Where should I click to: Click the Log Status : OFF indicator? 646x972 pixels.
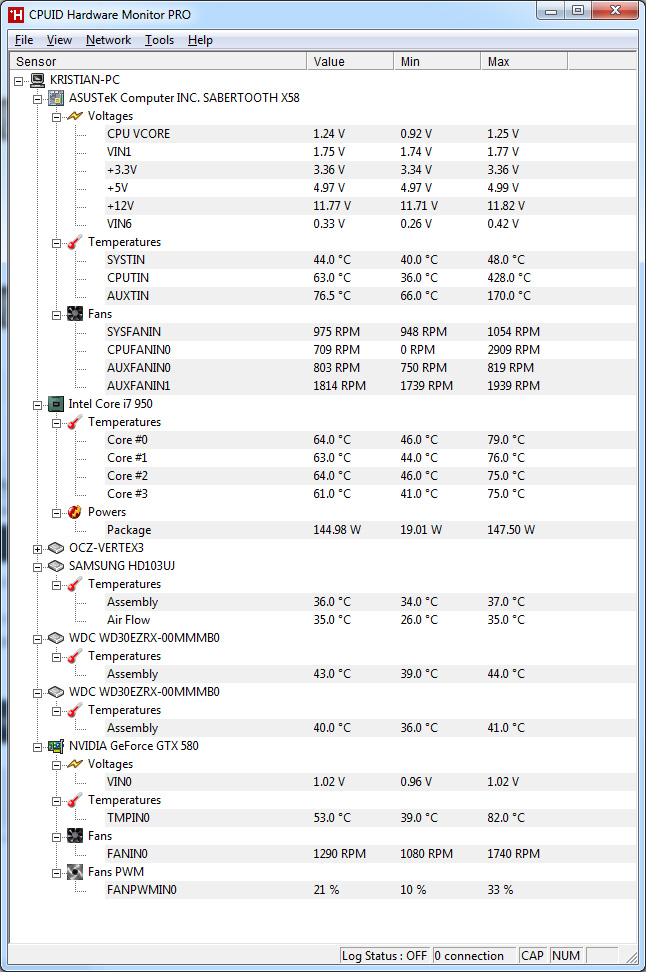click(385, 955)
